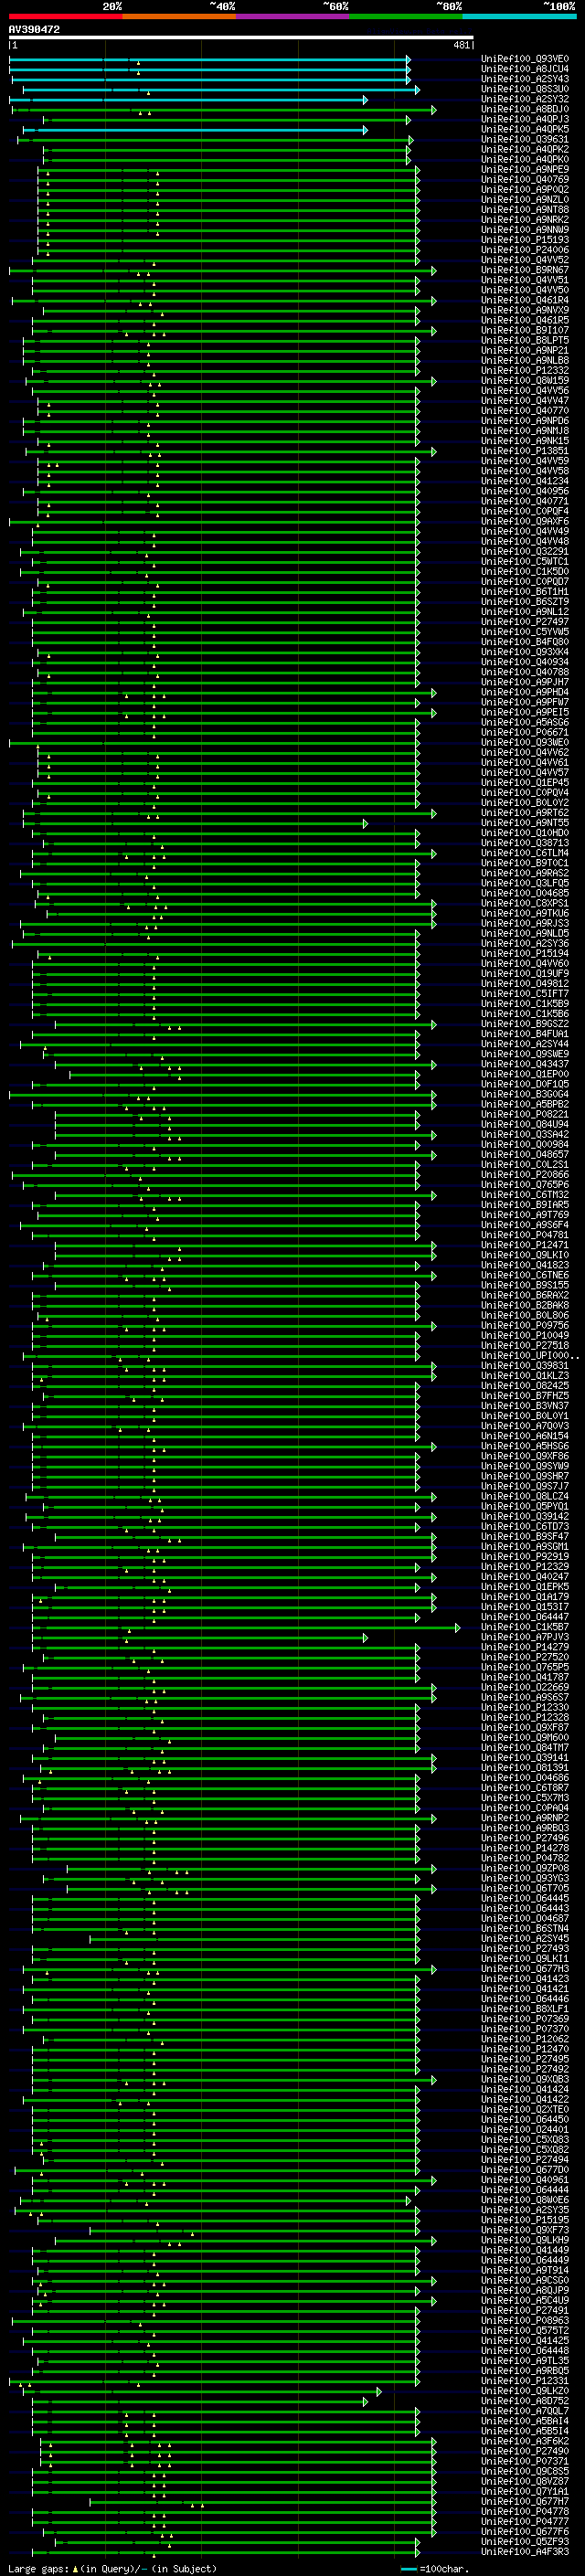Select hit label UniRef100_Q43437
The width and height of the screenshot is (585, 2576).
pyautogui.click(x=525, y=1064)
